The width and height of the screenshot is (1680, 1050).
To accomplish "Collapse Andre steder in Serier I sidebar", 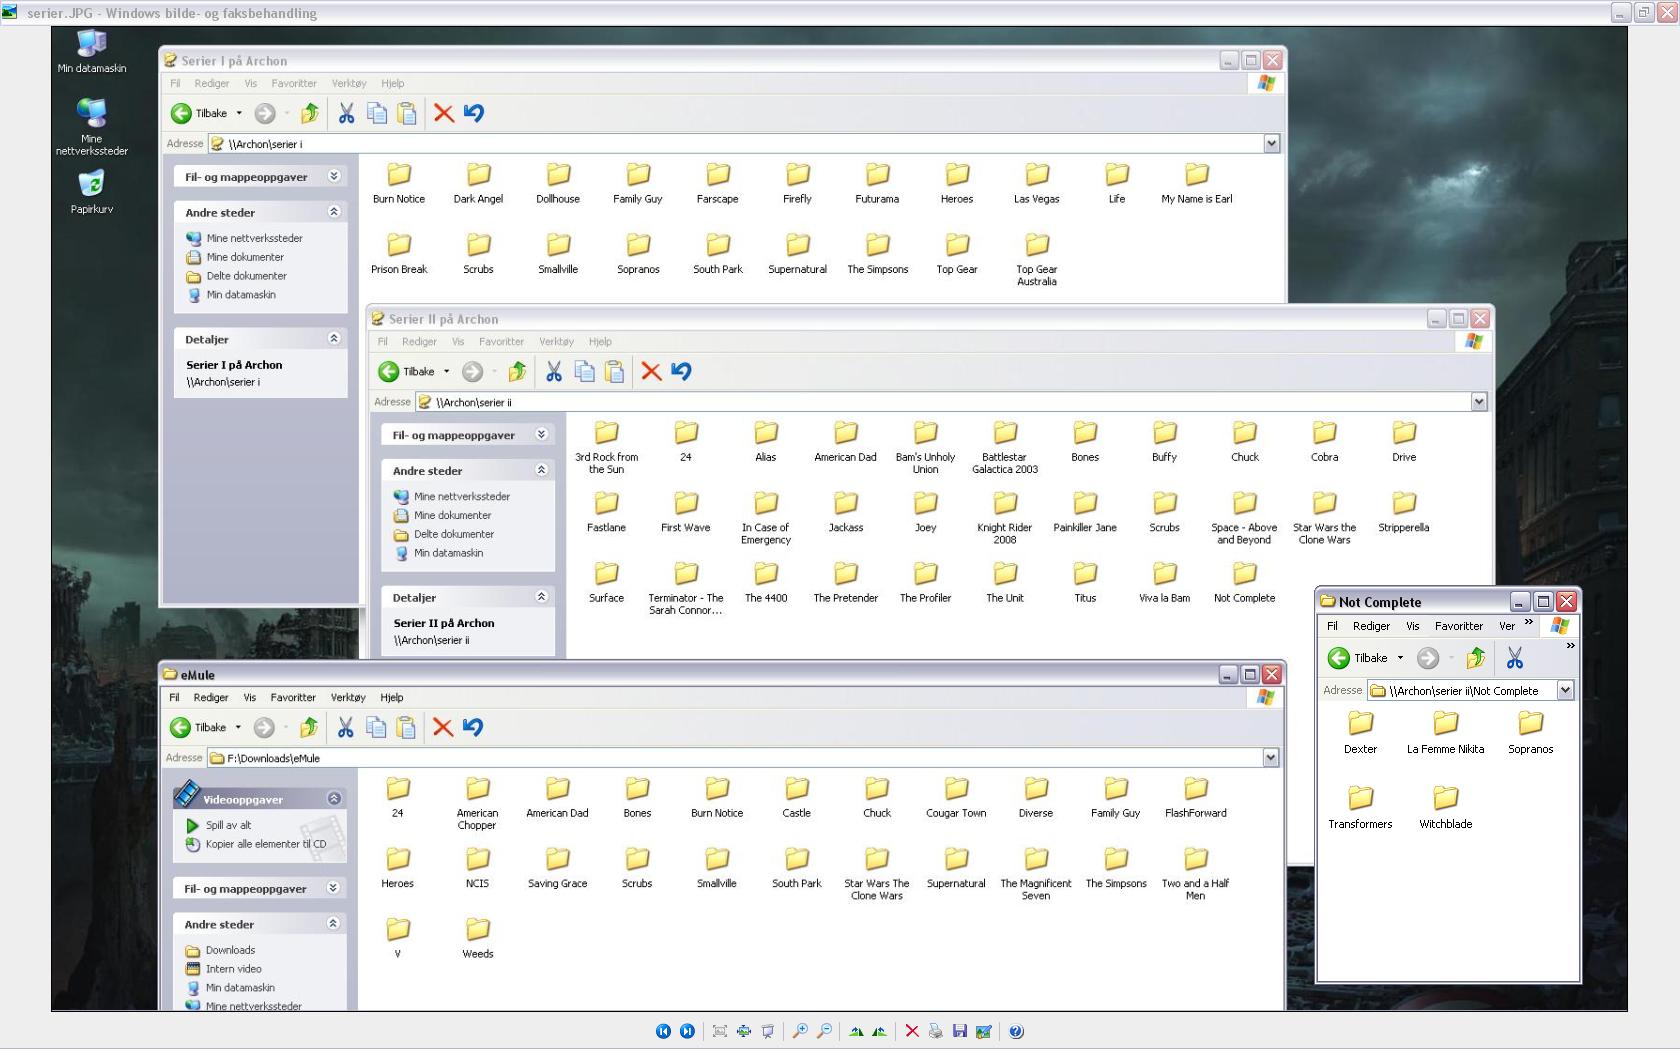I will tap(334, 211).
